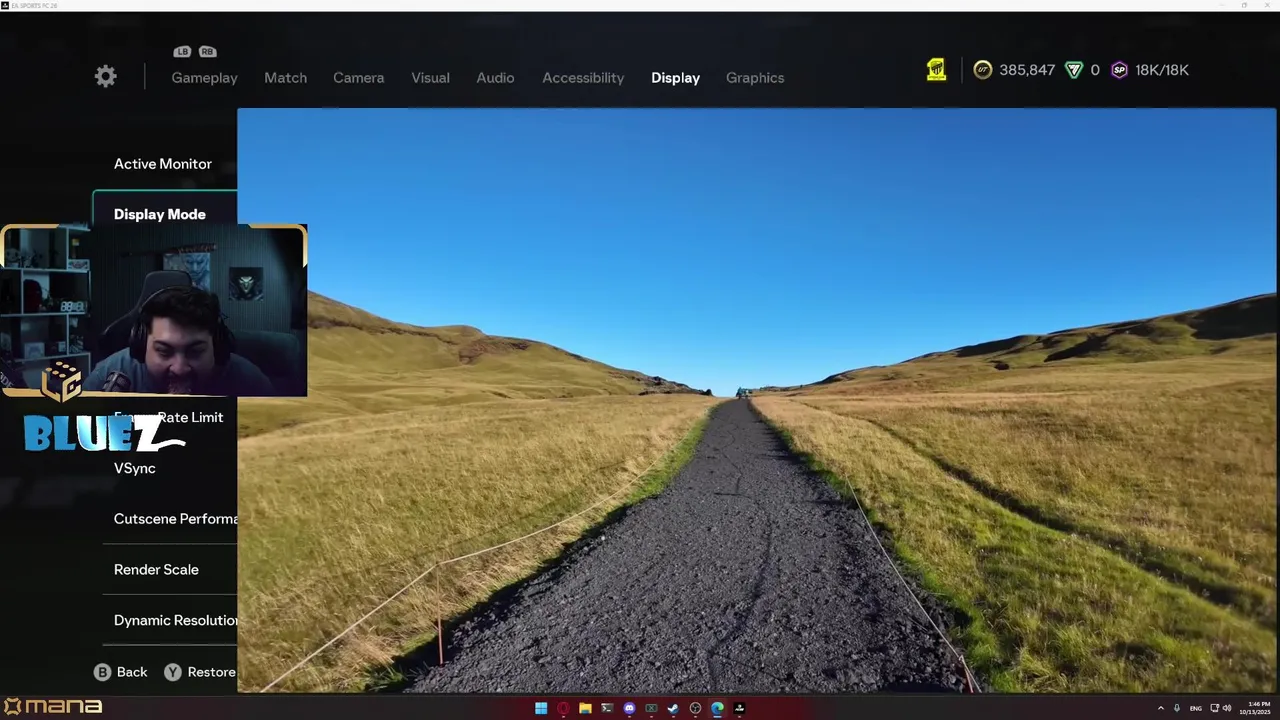Switch to the Visual tab
Image resolution: width=1280 pixels, height=720 pixels.
(x=430, y=78)
